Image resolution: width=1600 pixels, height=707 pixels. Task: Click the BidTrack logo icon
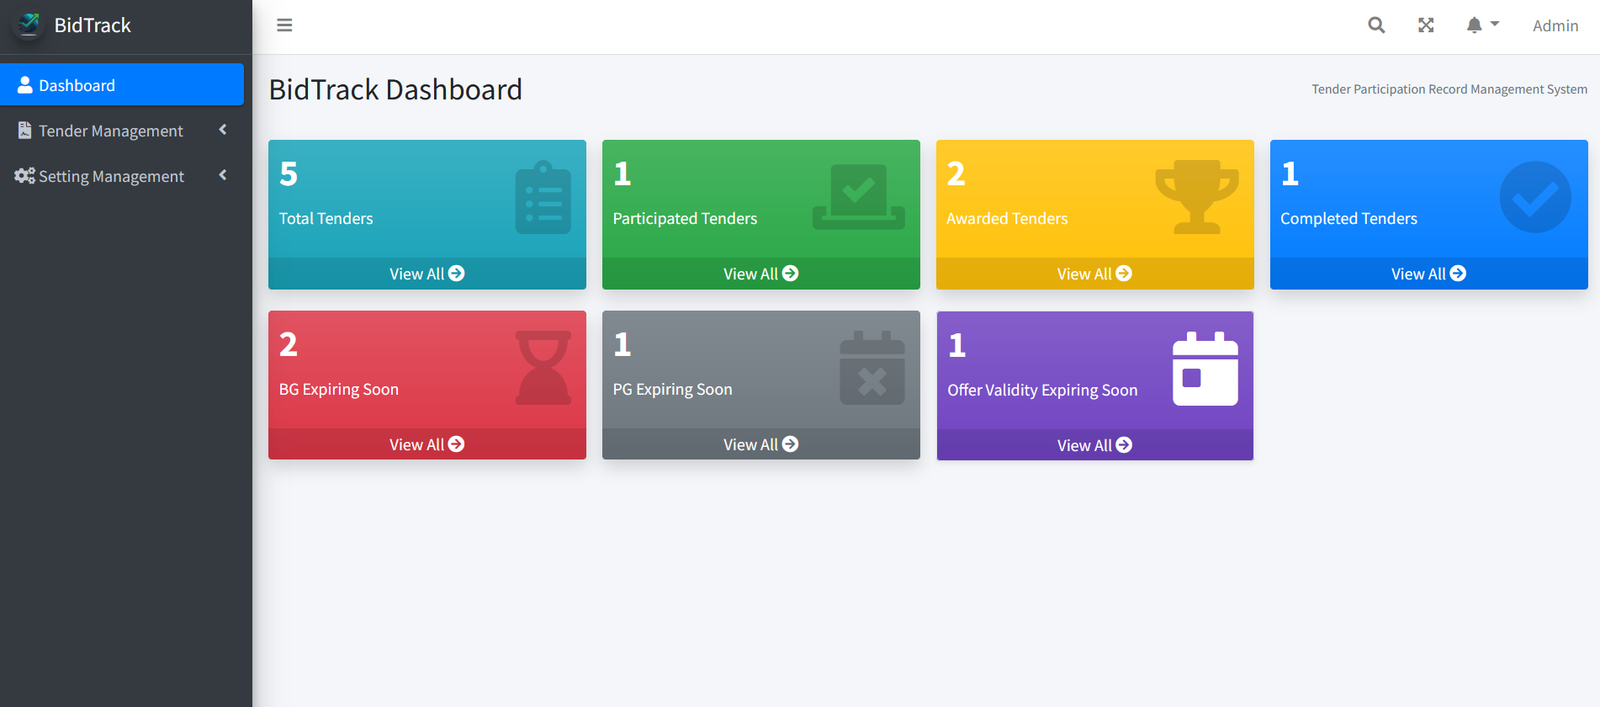(x=29, y=25)
